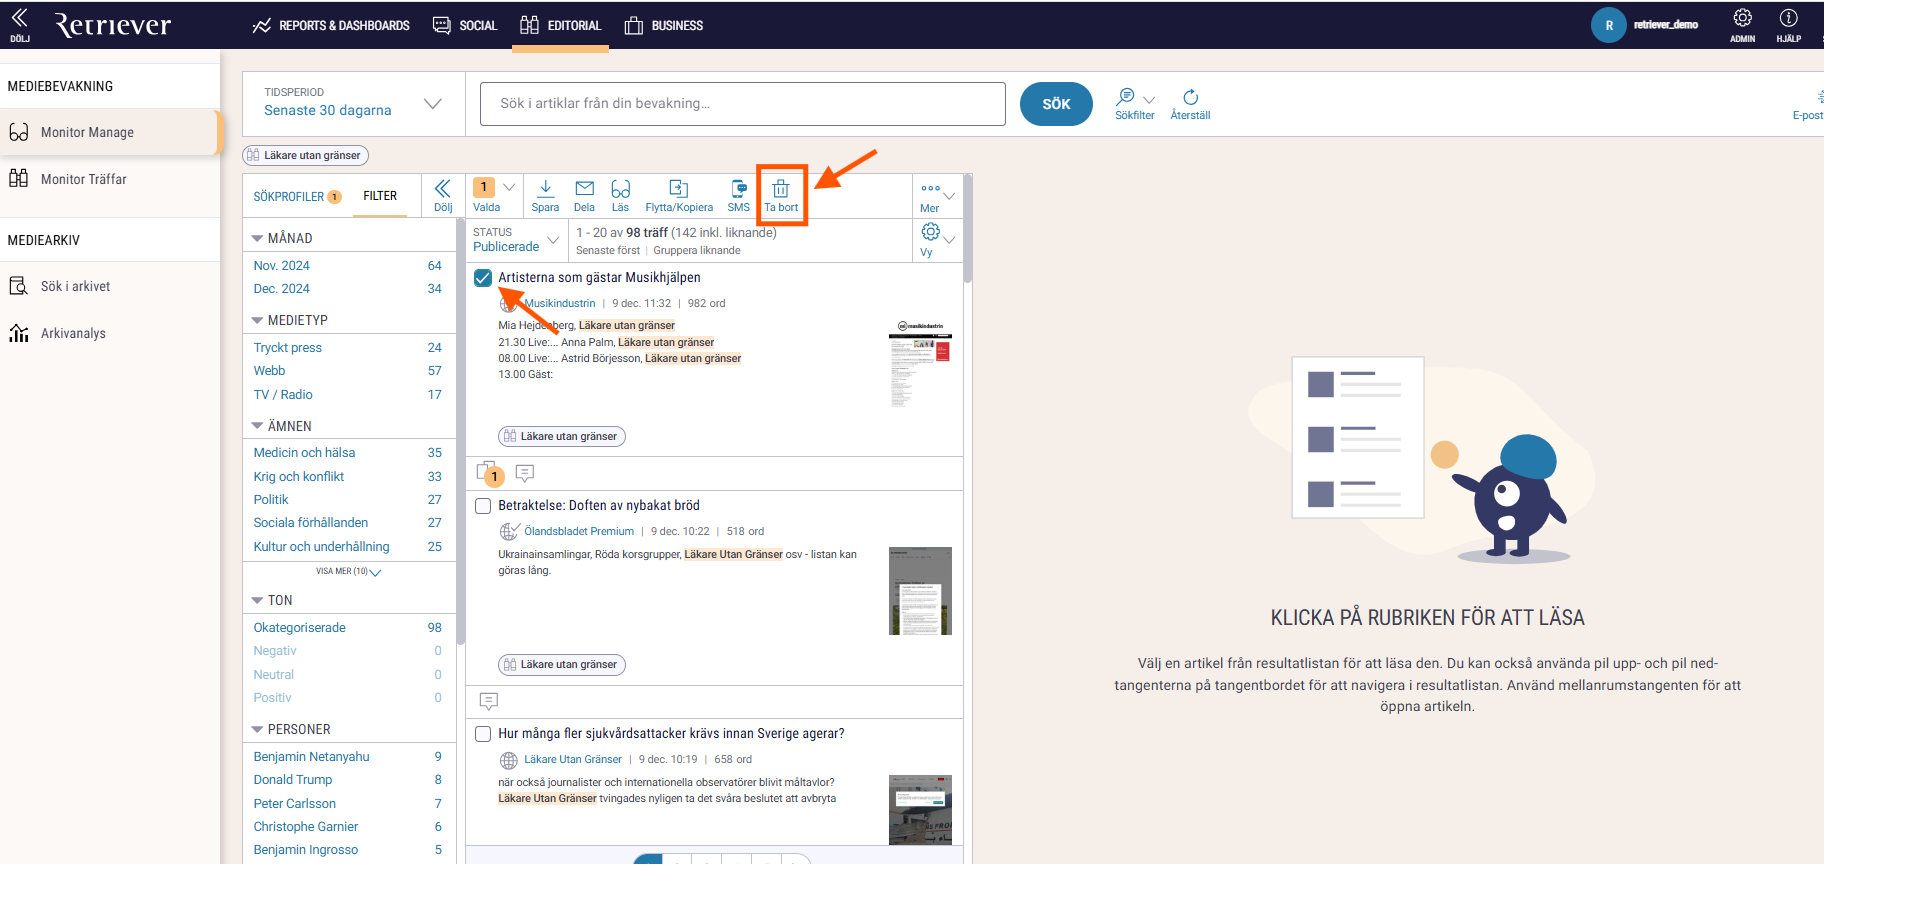
Task: Click comment icon under Artisterna article
Action: [525, 473]
